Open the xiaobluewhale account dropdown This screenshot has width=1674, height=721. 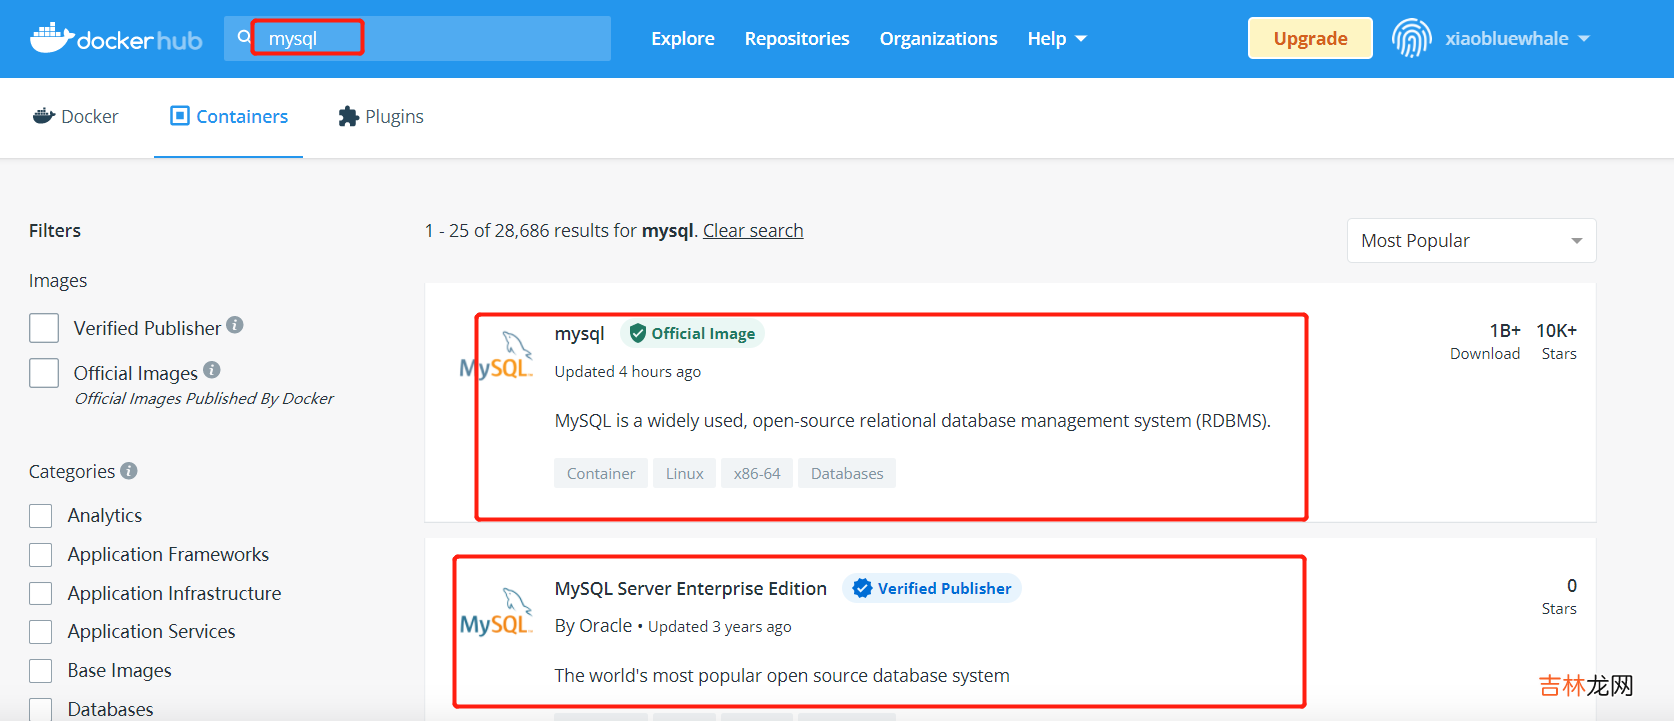[1517, 39]
